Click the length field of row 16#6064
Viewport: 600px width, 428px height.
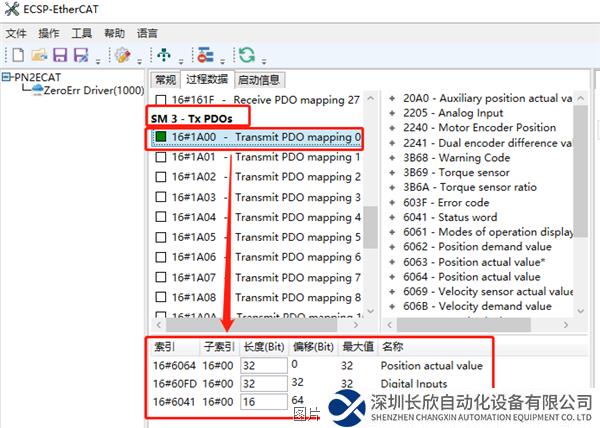tap(262, 366)
